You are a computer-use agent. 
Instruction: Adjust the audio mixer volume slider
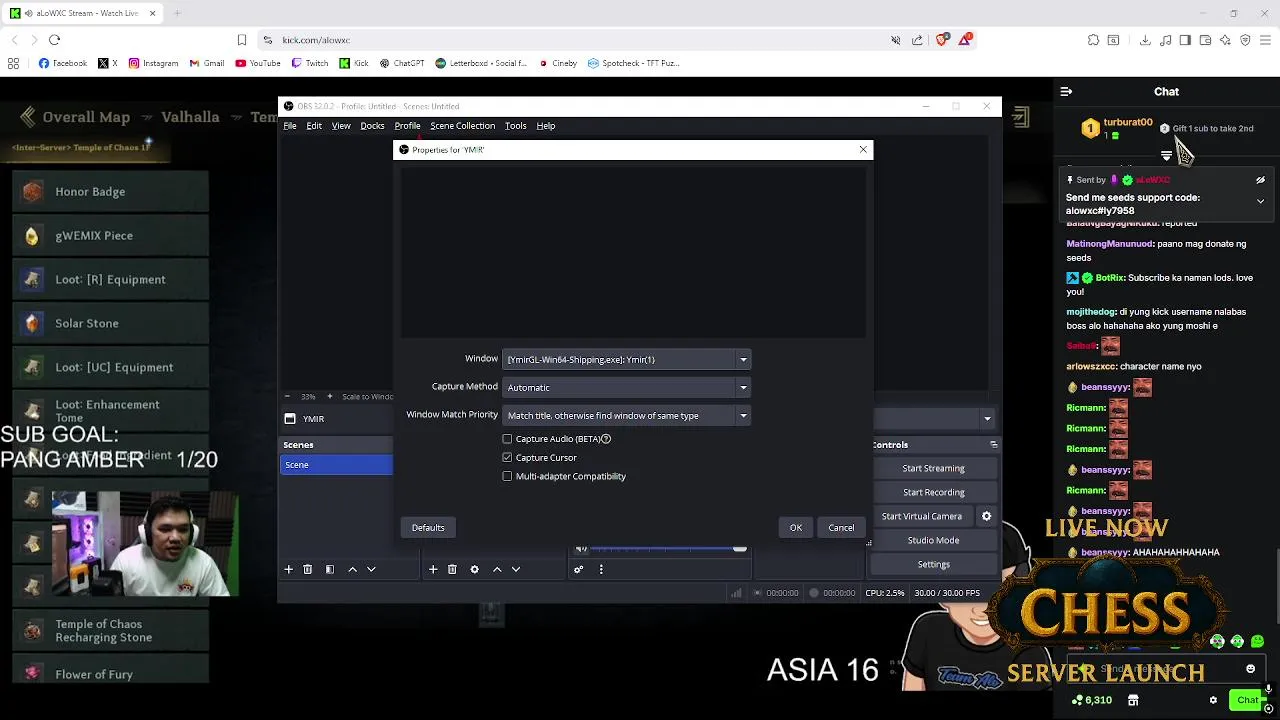pos(739,549)
